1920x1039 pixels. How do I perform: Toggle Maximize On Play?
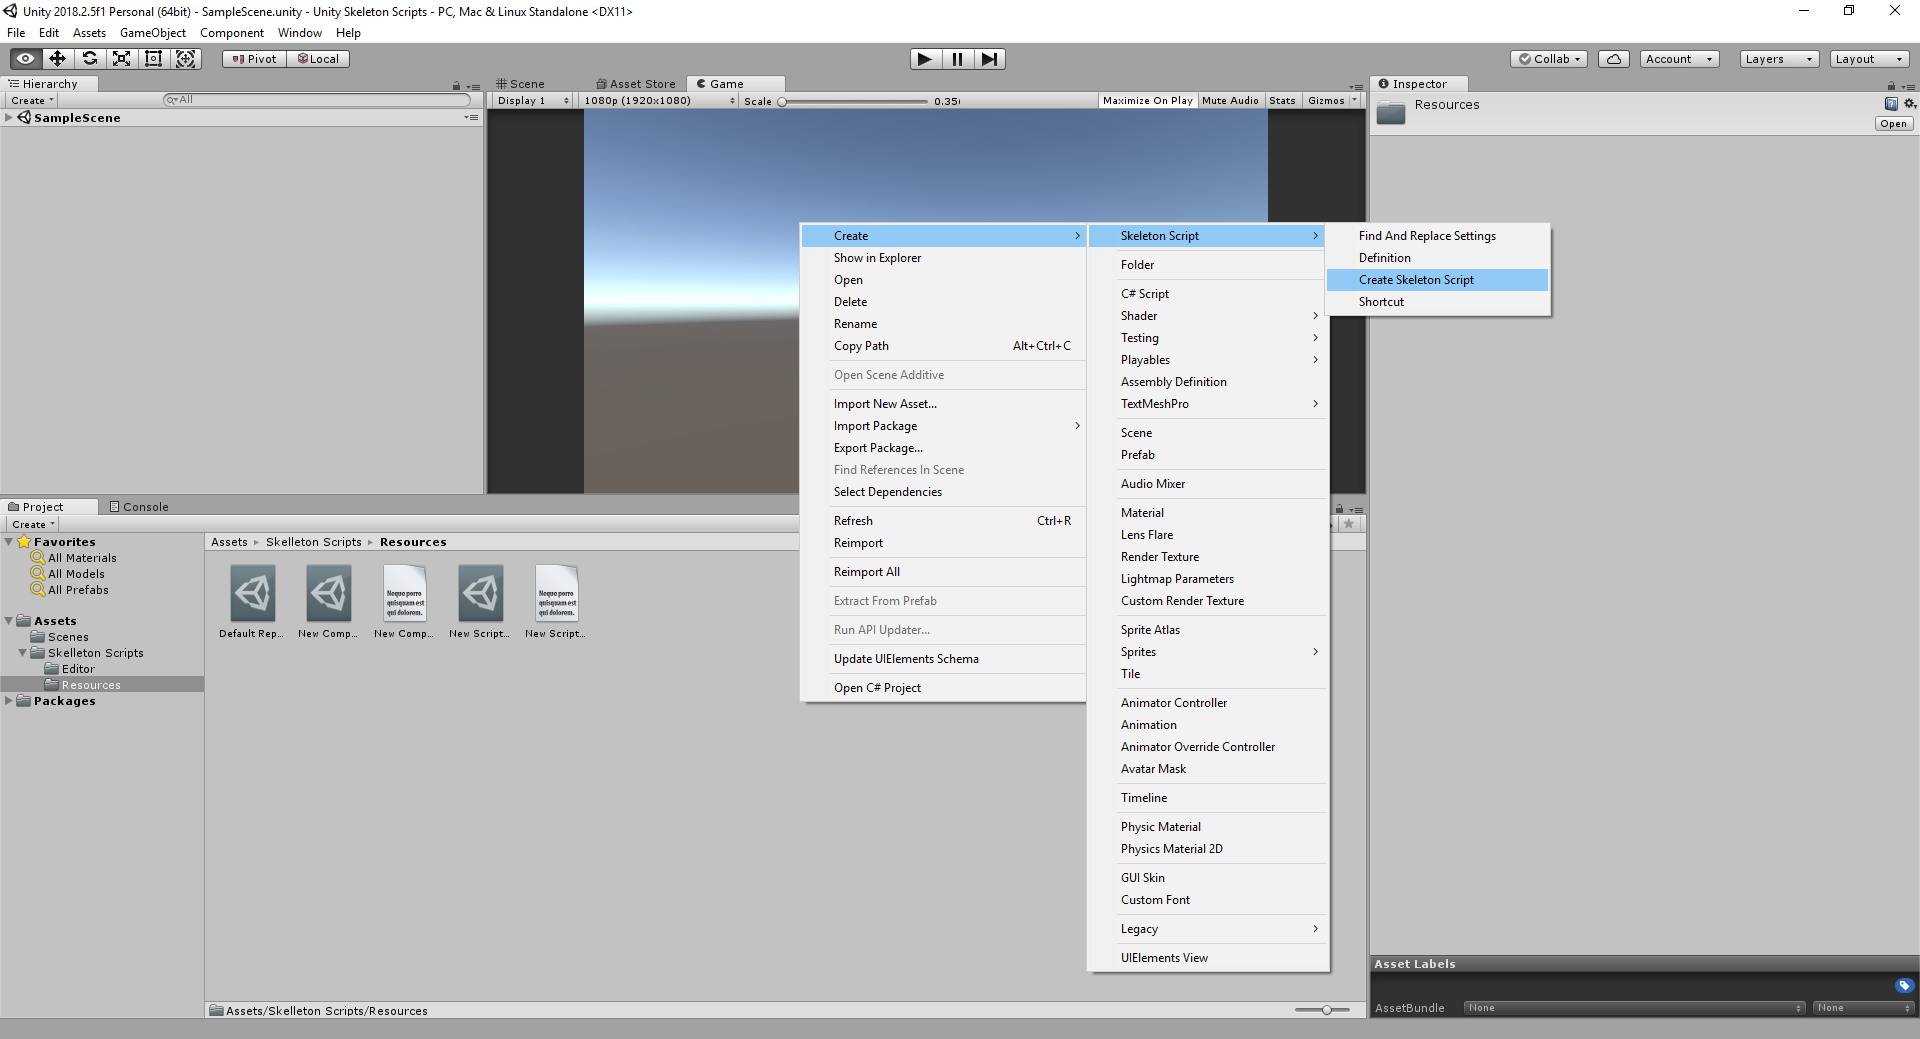click(x=1147, y=101)
